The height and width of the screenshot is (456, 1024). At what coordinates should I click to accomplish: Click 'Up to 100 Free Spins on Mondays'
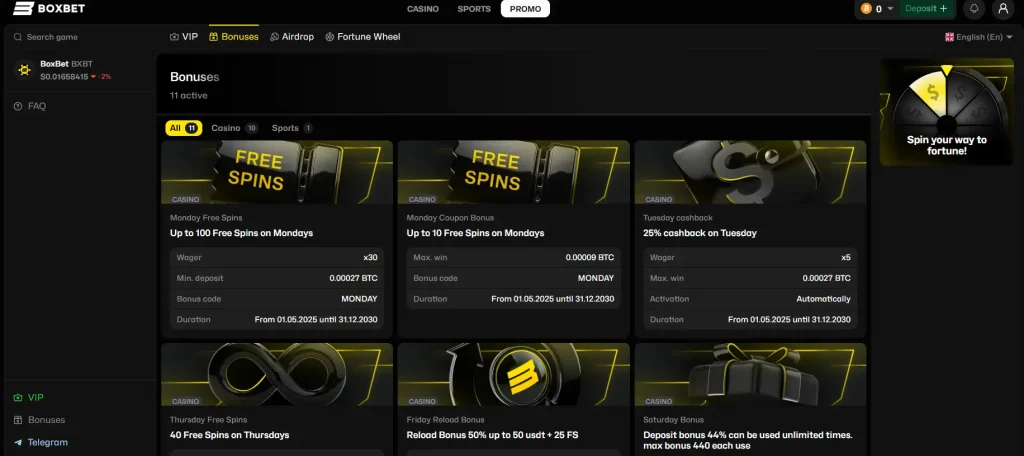242,233
